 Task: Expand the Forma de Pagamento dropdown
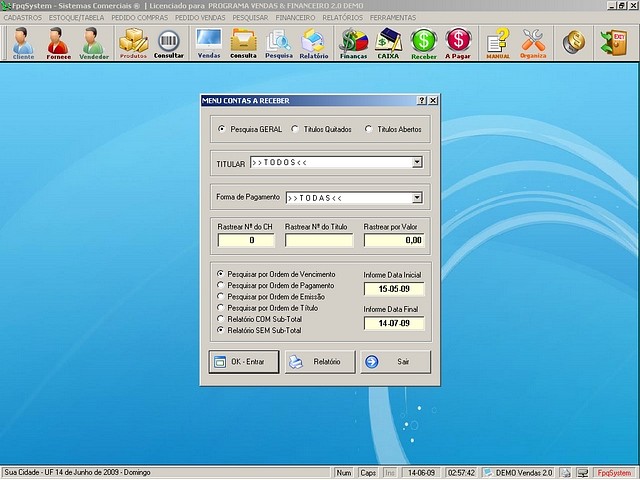(x=417, y=198)
